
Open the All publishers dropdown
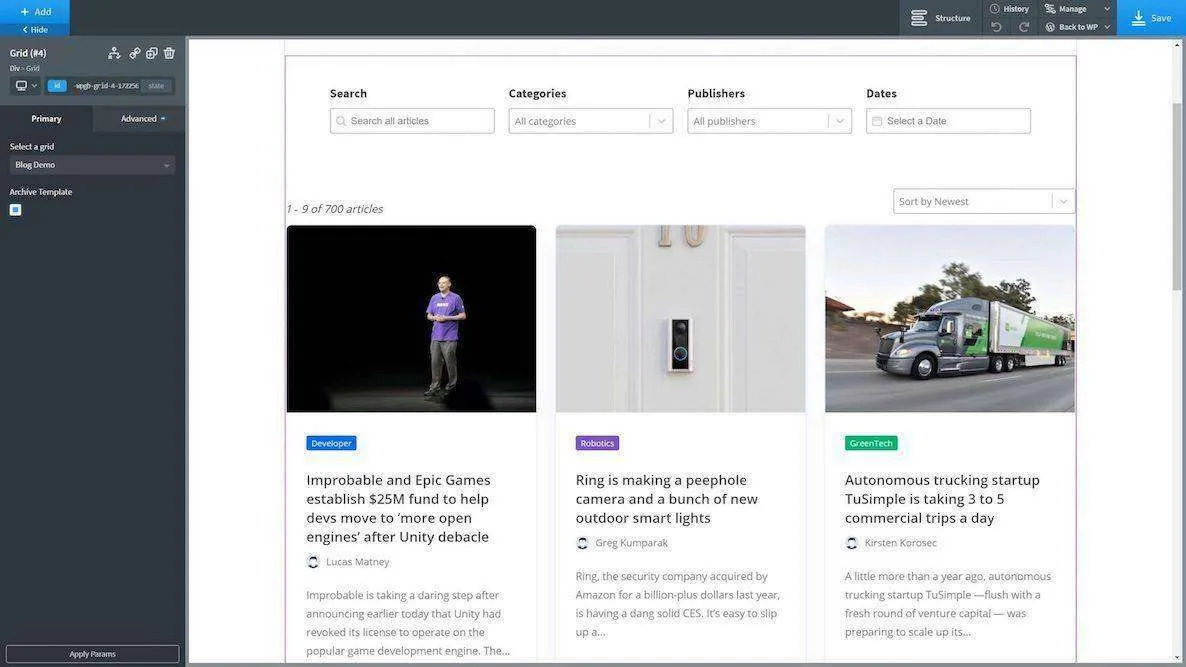769,121
